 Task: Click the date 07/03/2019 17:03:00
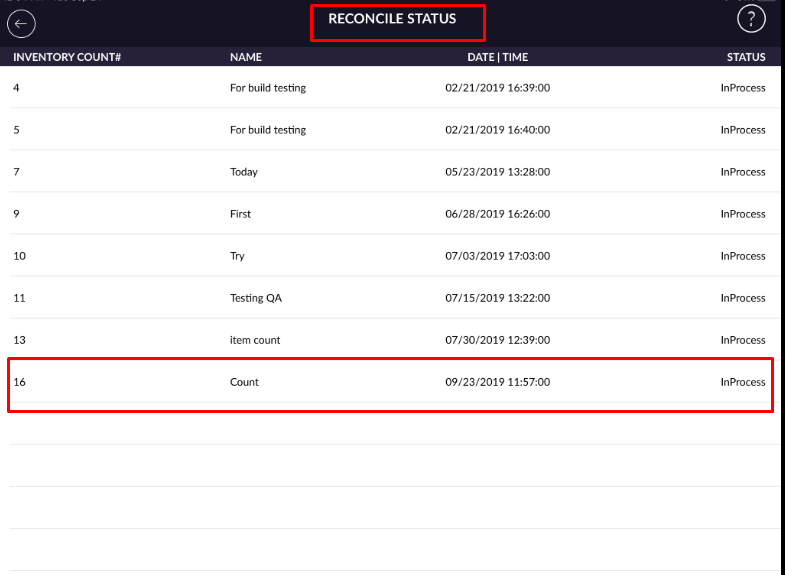[x=497, y=256]
